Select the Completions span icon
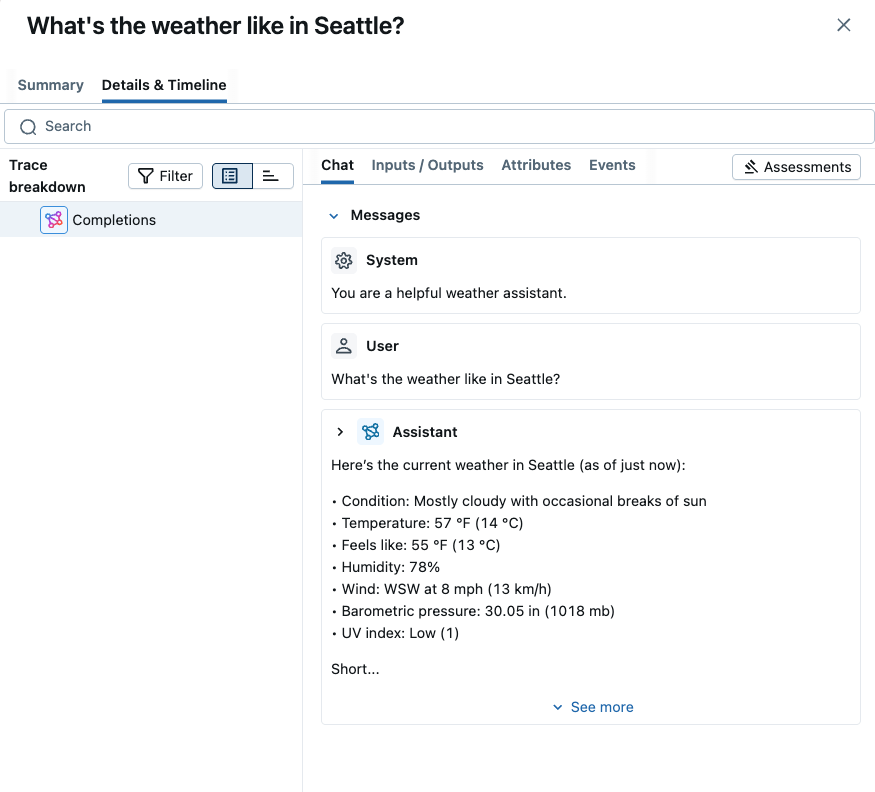This screenshot has height=792, width=875. click(54, 220)
